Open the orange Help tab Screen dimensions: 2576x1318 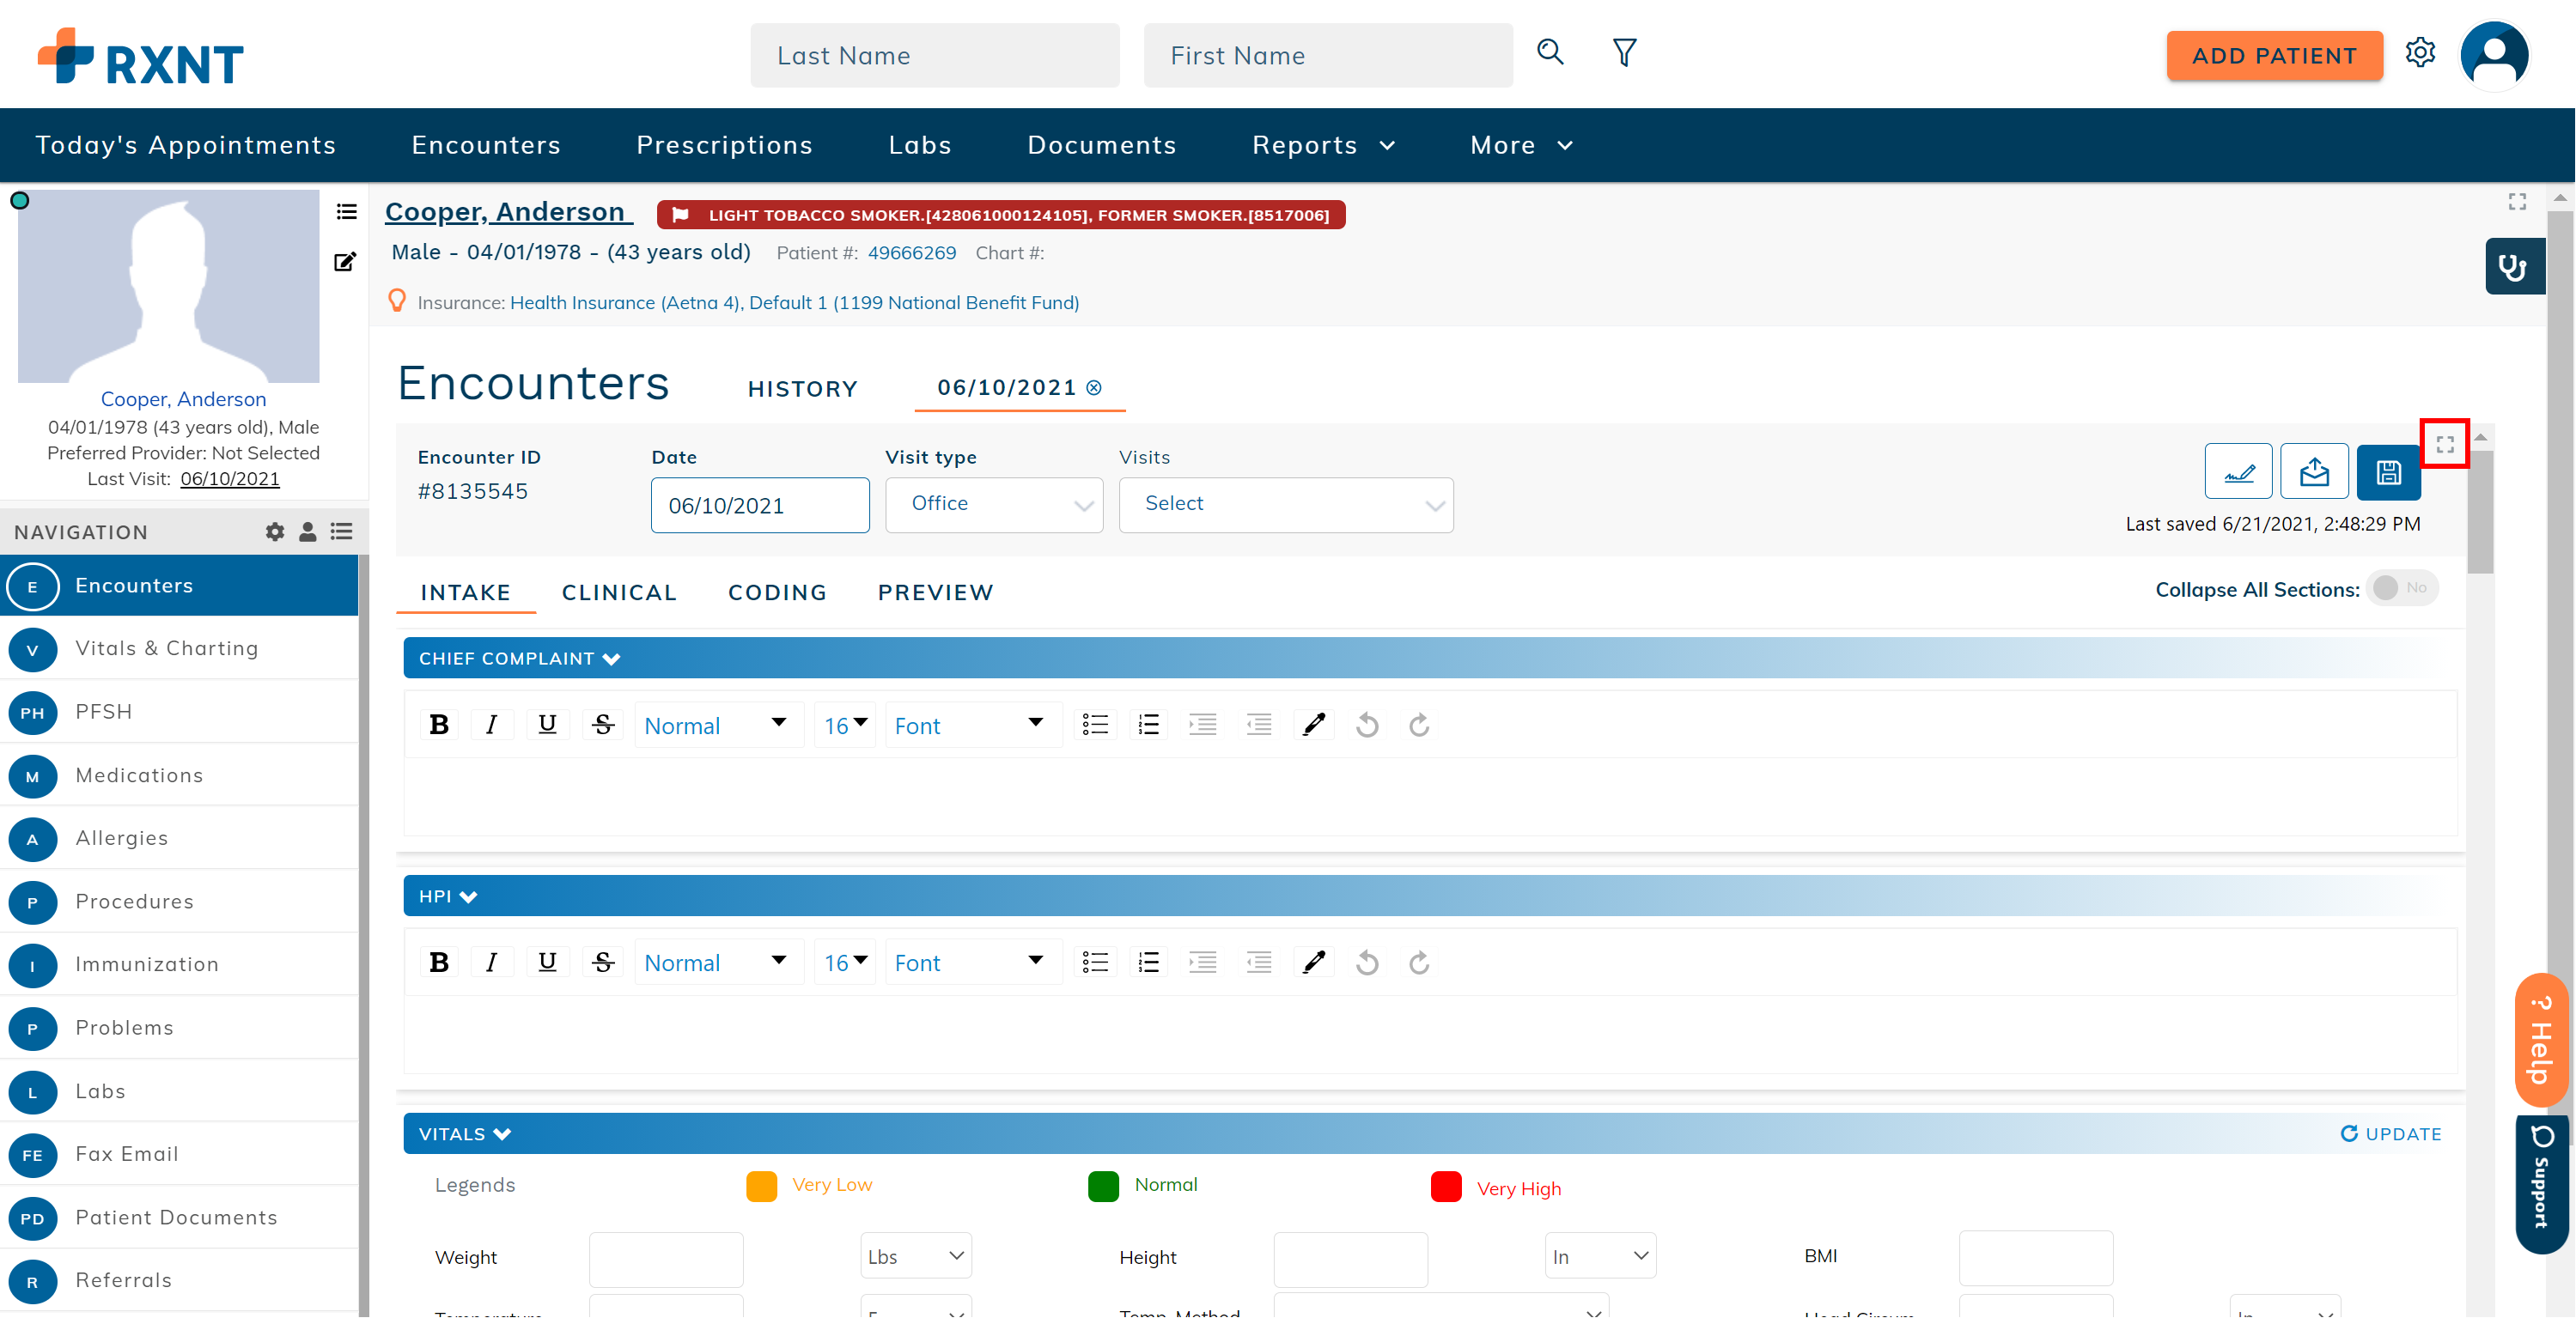pyautogui.click(x=2542, y=1040)
